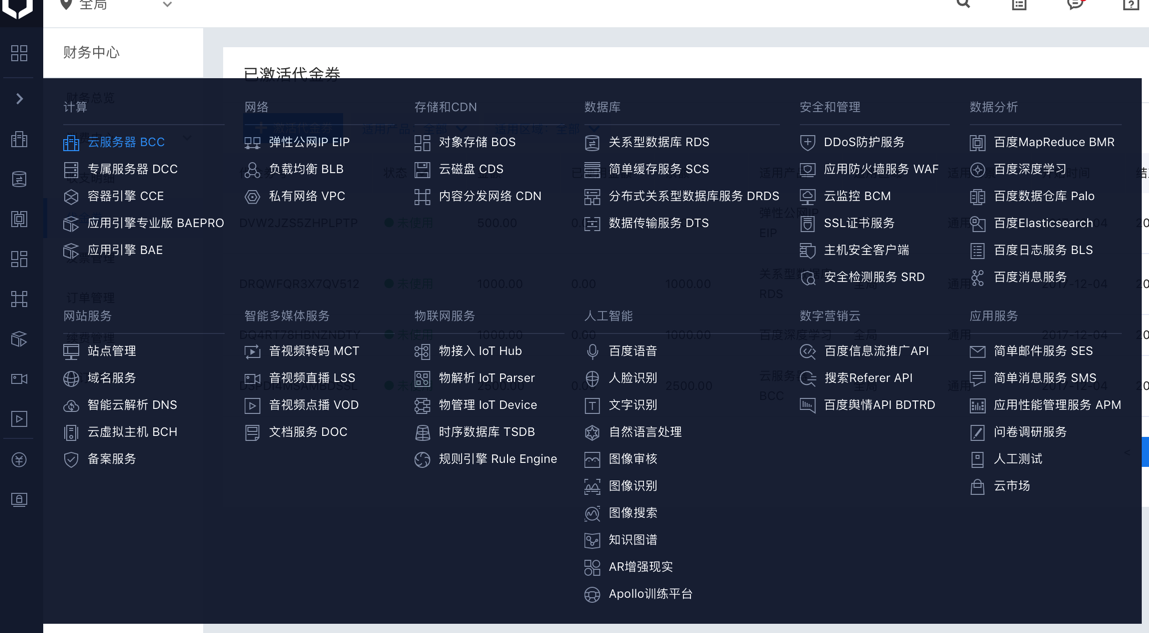Image resolution: width=1149 pixels, height=633 pixels.
Task: Open 百度信息流推广API
Action: tap(876, 351)
